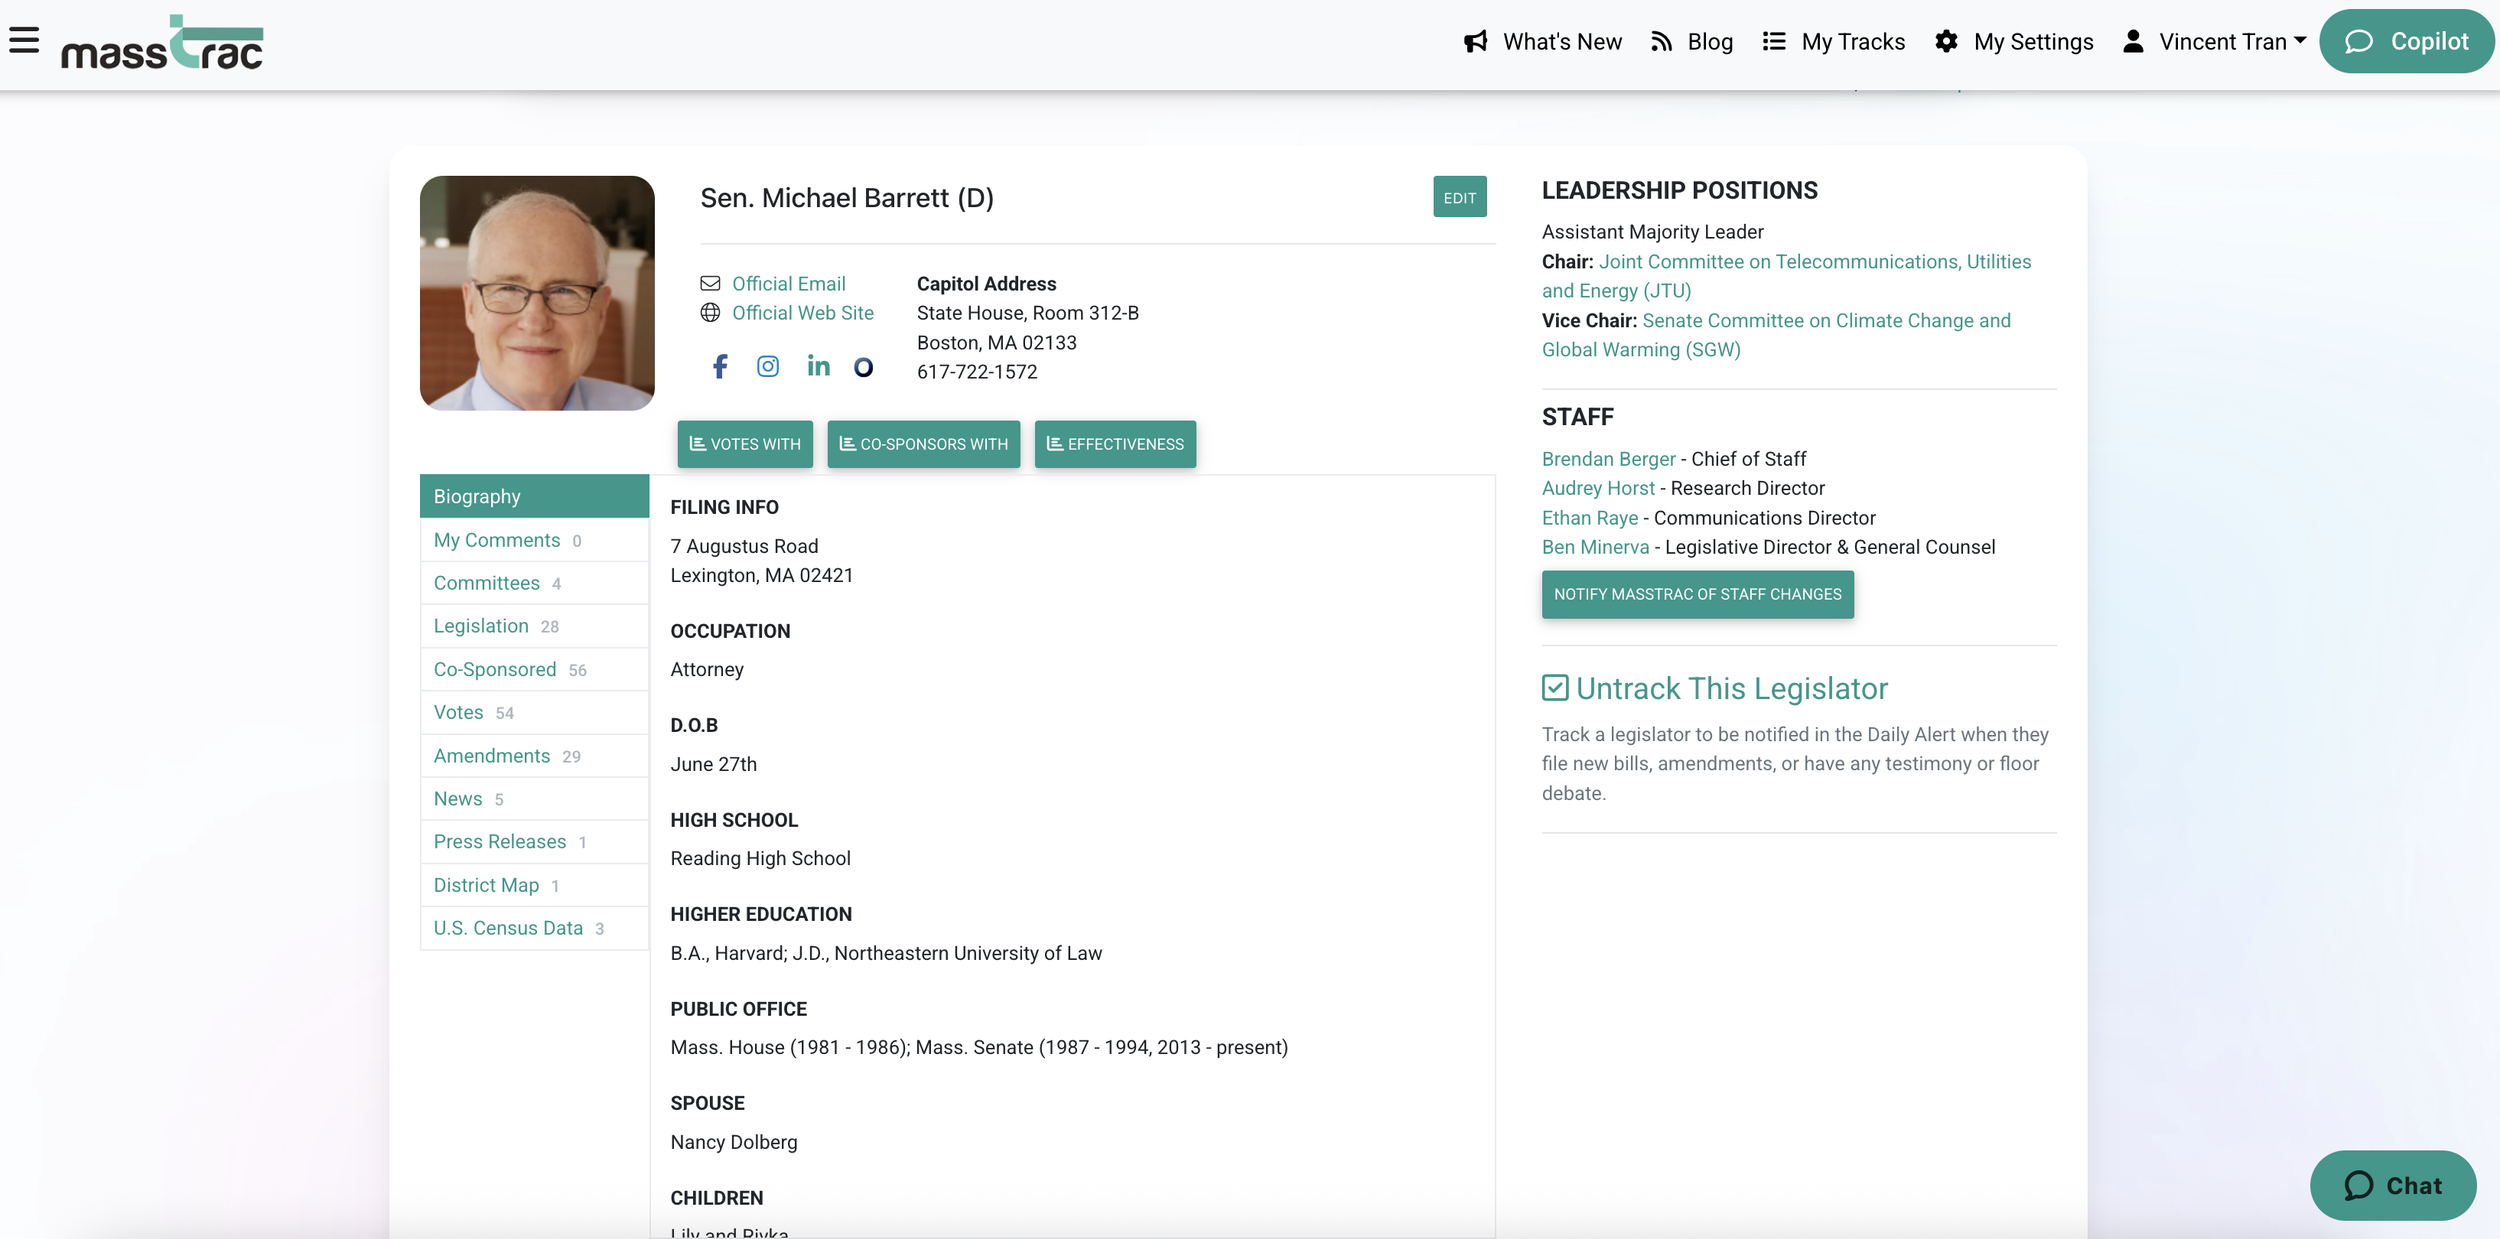
Task: Open My Settings gear icon
Action: coord(1946,41)
